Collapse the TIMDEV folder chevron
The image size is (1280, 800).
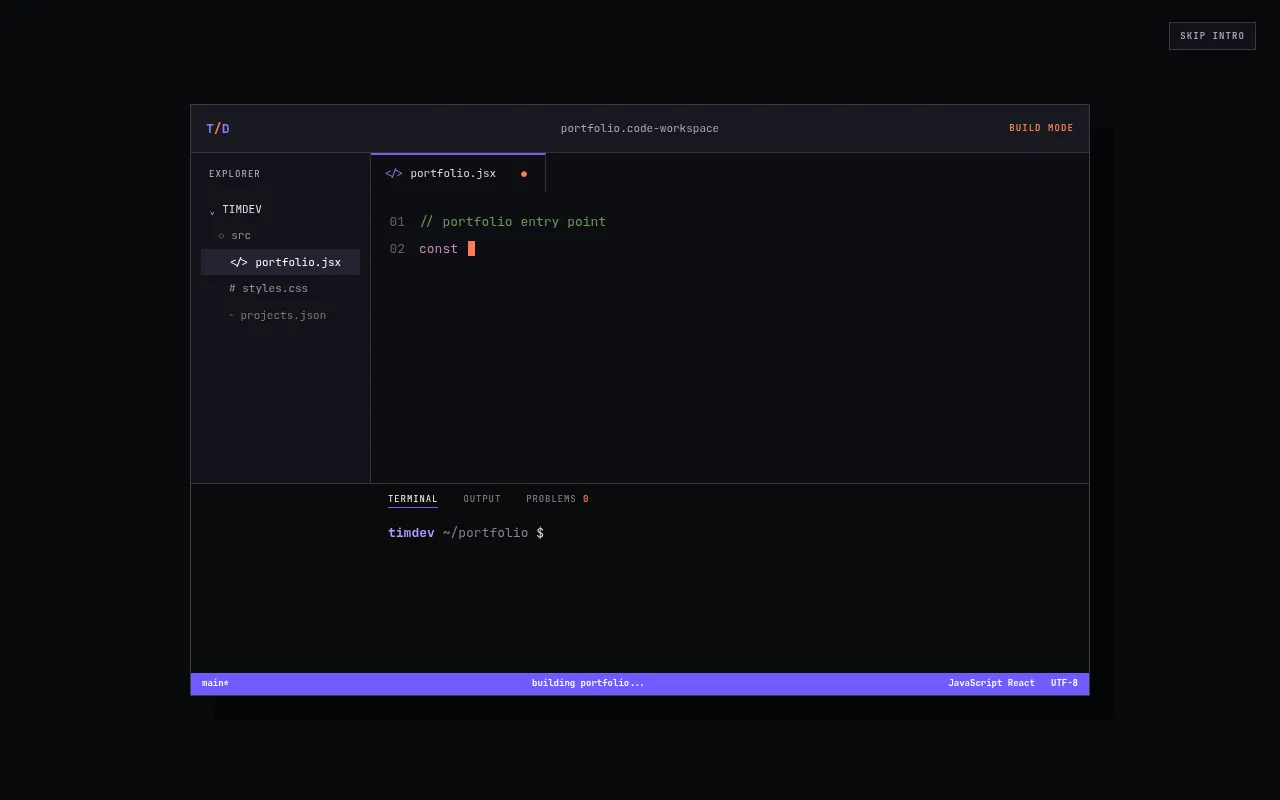[212, 211]
